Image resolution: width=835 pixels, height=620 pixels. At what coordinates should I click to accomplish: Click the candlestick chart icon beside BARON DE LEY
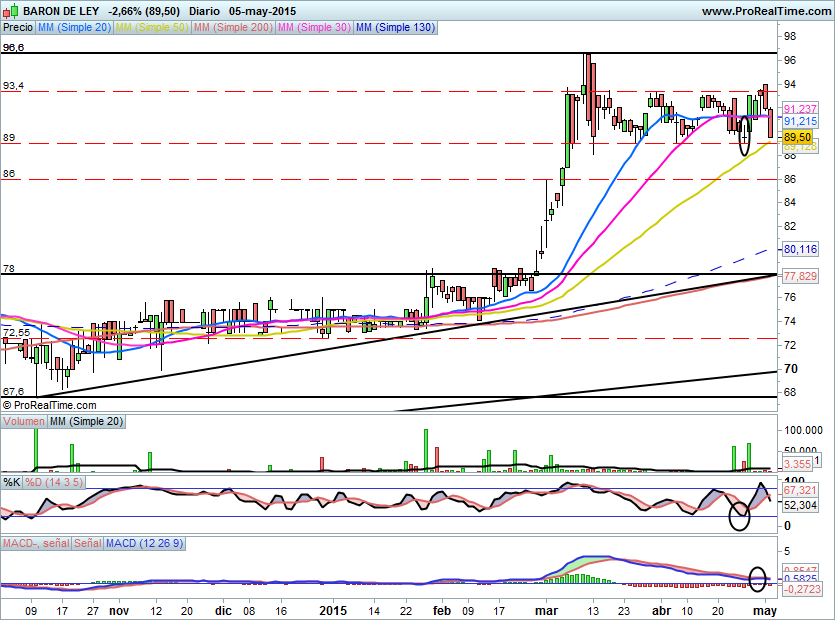pos(11,11)
